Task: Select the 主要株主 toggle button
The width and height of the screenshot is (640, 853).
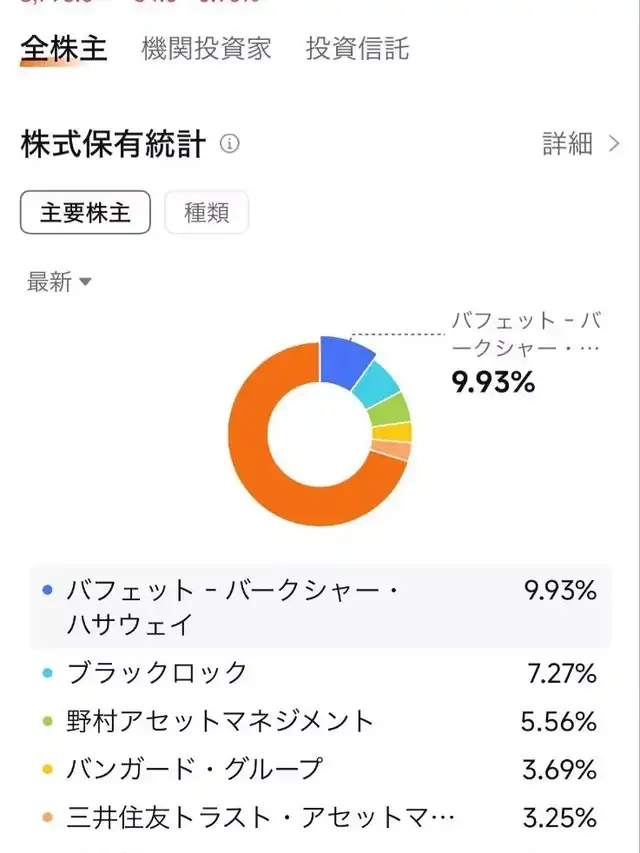Action: click(85, 213)
